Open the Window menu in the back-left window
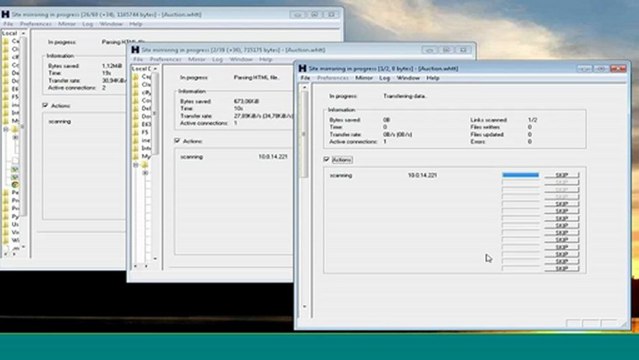Image resolution: width=639 pixels, height=360 pixels. click(x=111, y=24)
